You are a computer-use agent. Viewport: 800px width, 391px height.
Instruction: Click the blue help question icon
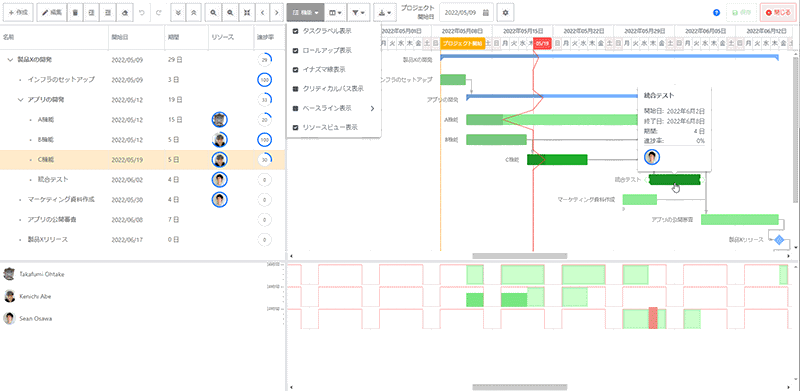(716, 12)
